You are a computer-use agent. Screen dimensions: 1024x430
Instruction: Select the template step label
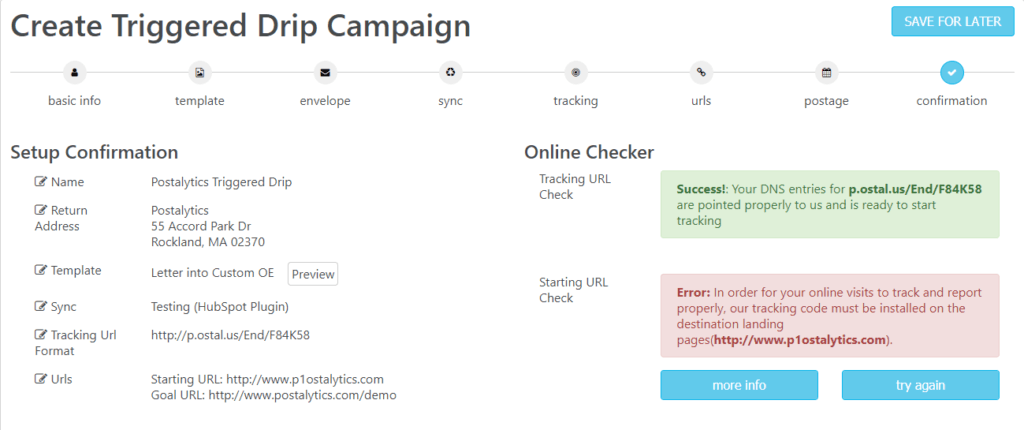200,101
